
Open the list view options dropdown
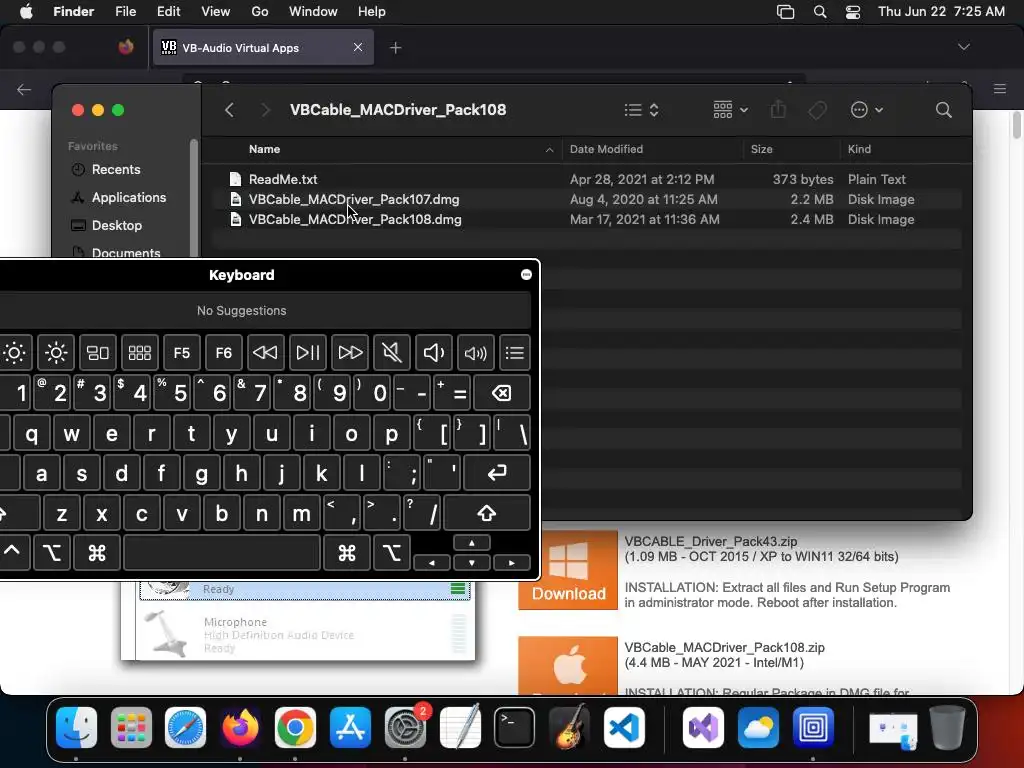(x=641, y=110)
